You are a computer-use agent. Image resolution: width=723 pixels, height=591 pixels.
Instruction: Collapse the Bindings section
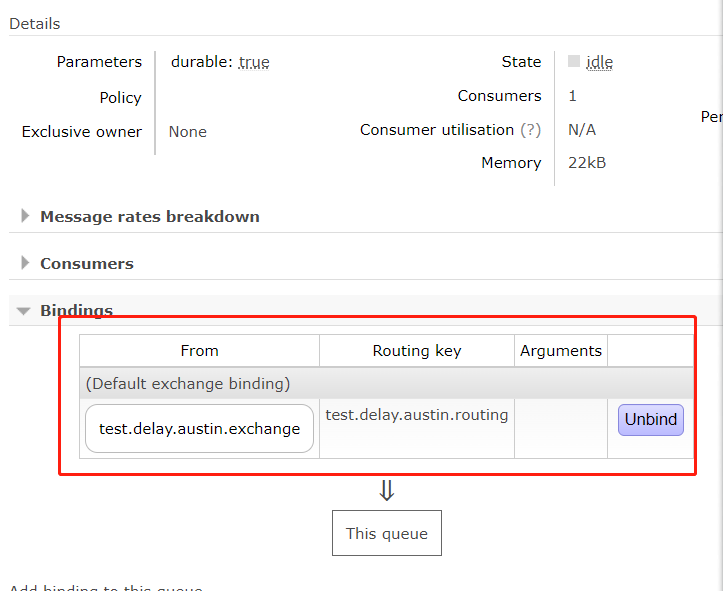(76, 311)
